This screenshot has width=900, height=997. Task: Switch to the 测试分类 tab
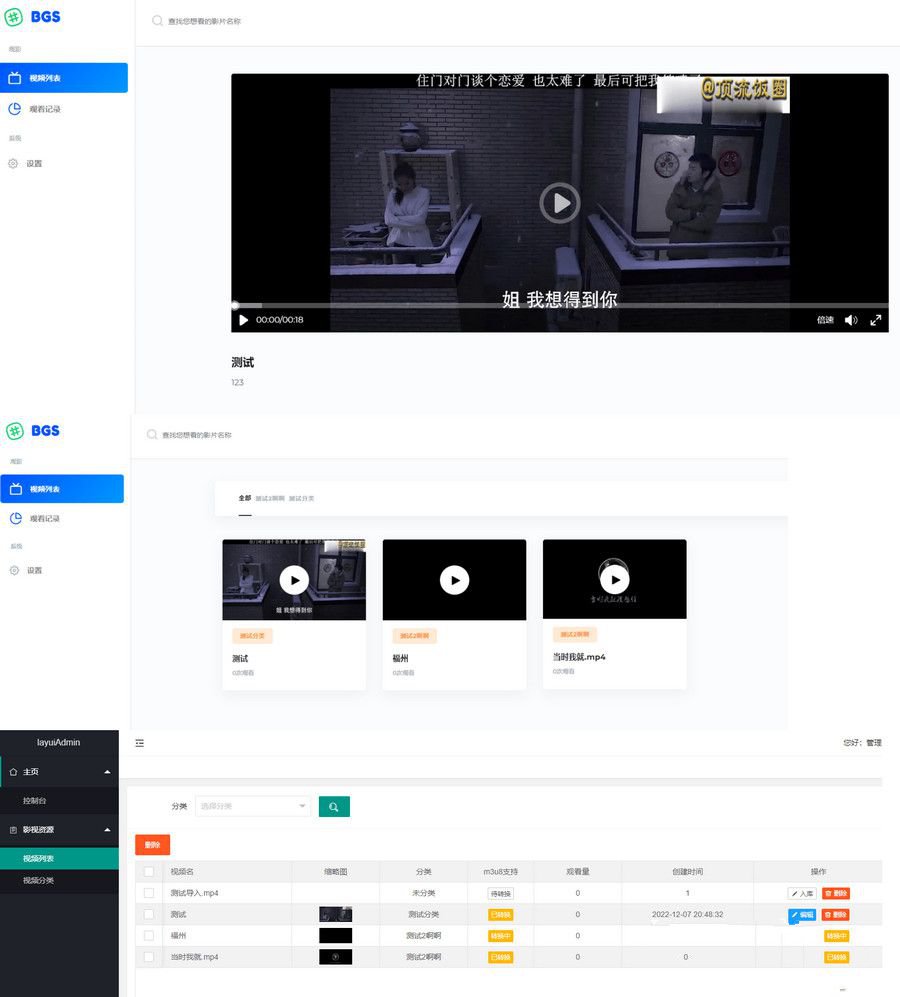coord(301,498)
